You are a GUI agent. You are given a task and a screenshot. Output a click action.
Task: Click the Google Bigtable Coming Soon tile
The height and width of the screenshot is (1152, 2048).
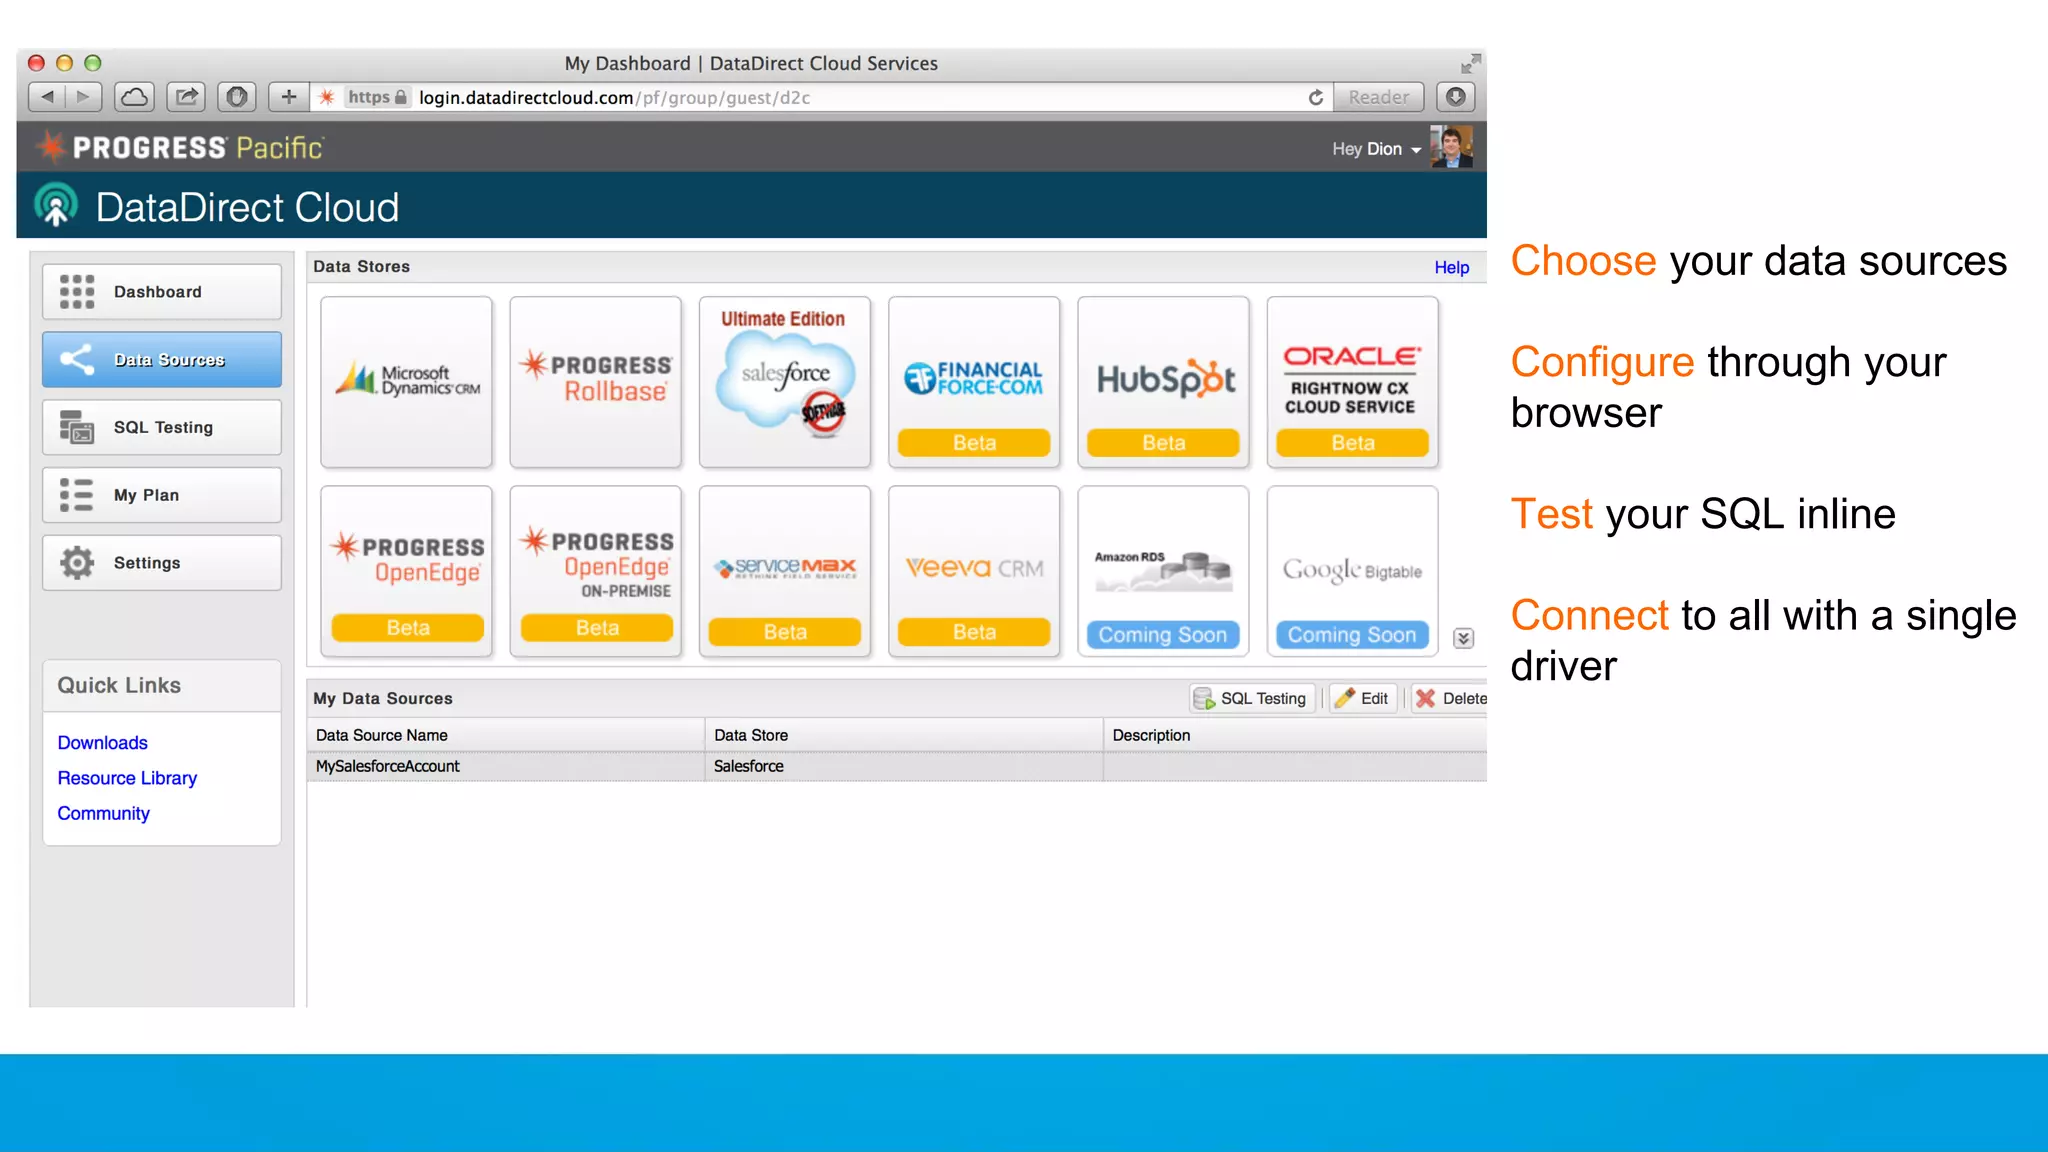coord(1352,571)
